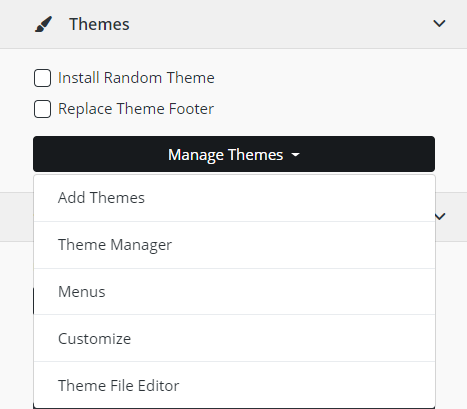Screen dimensions: 467x409
Task: Click the Manage Themes button
Action: coord(234,154)
